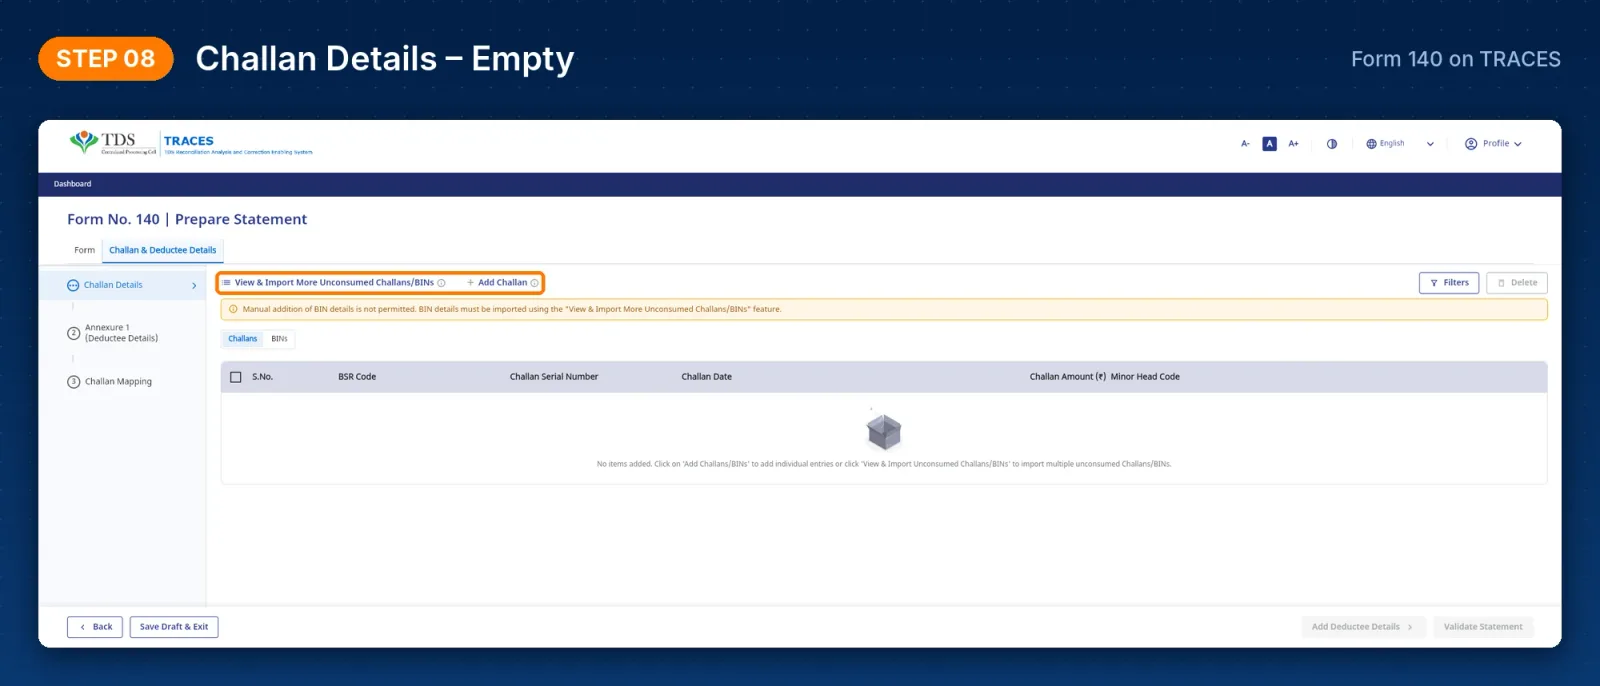The height and width of the screenshot is (686, 1600).
Task: Click info icon next to Add Challan
Action: [x=534, y=283]
